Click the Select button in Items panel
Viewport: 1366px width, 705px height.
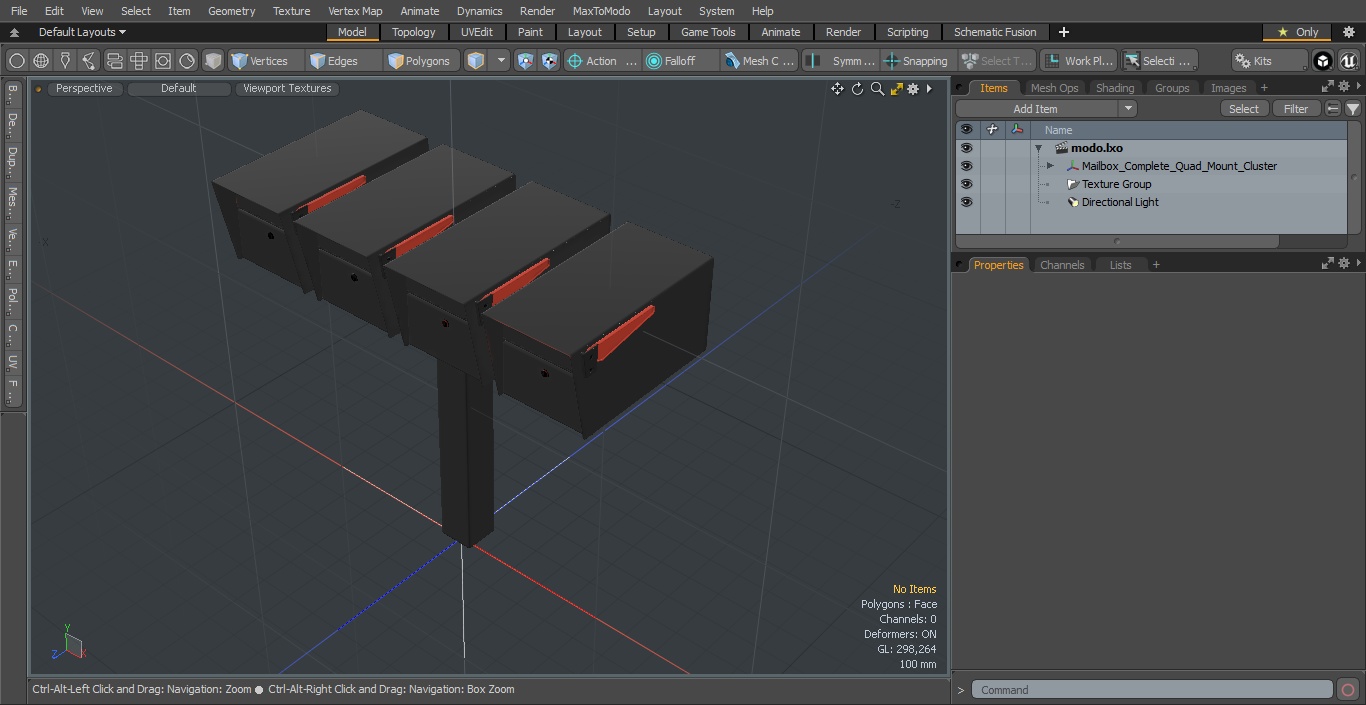click(x=1244, y=109)
